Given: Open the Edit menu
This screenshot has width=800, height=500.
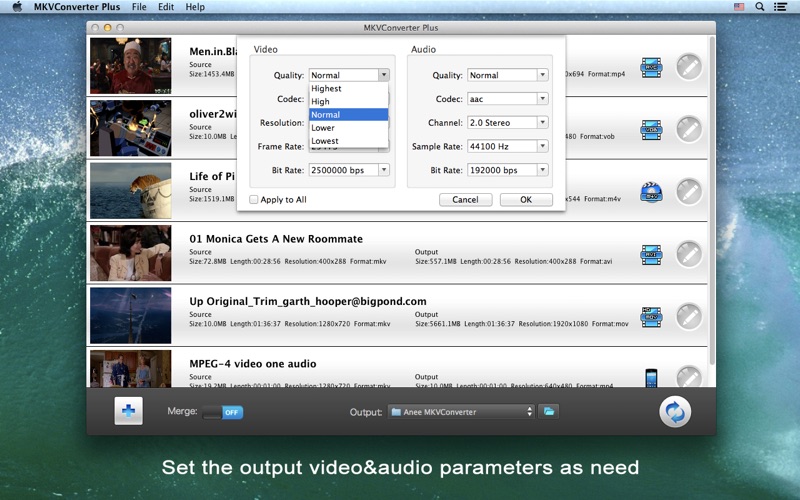Looking at the screenshot, I should 166,7.
